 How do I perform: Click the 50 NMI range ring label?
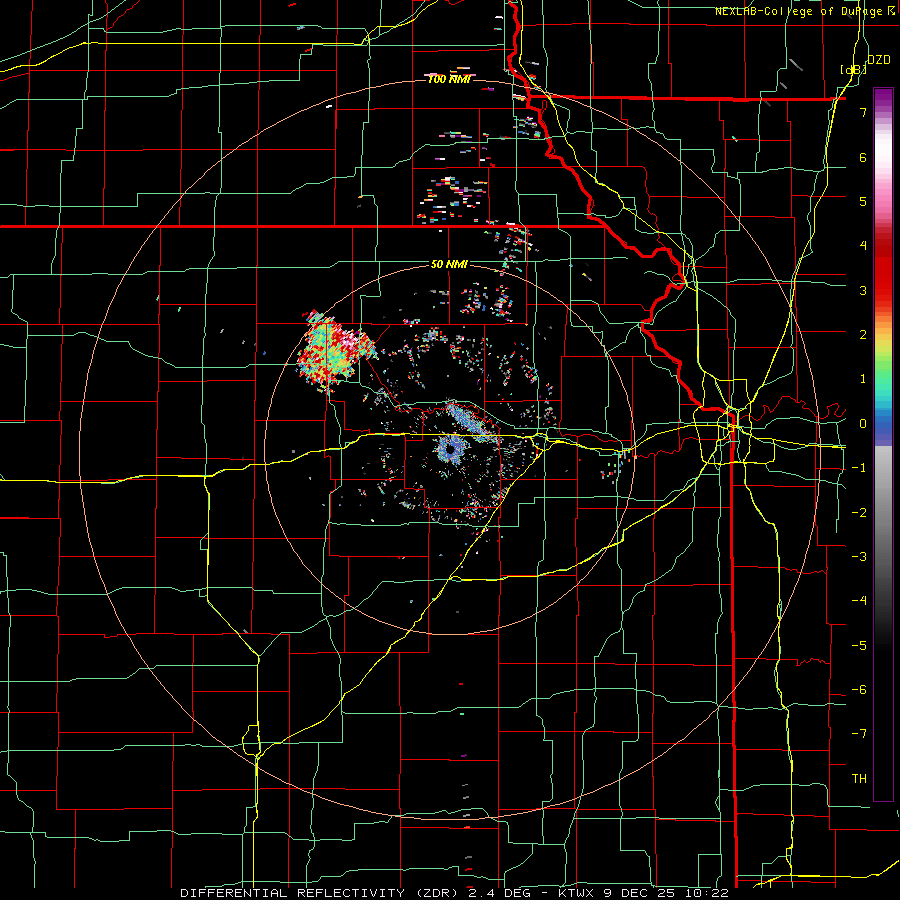tap(449, 264)
